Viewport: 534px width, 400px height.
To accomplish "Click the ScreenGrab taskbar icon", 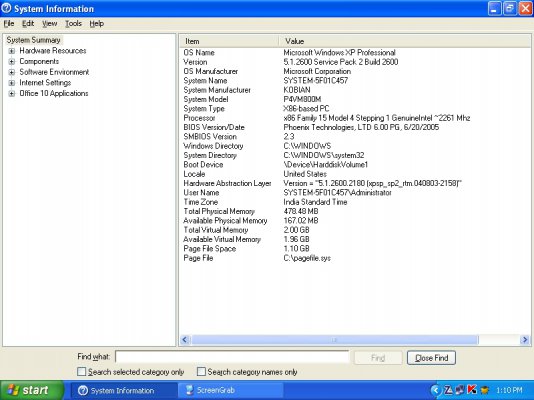I will (x=189, y=390).
